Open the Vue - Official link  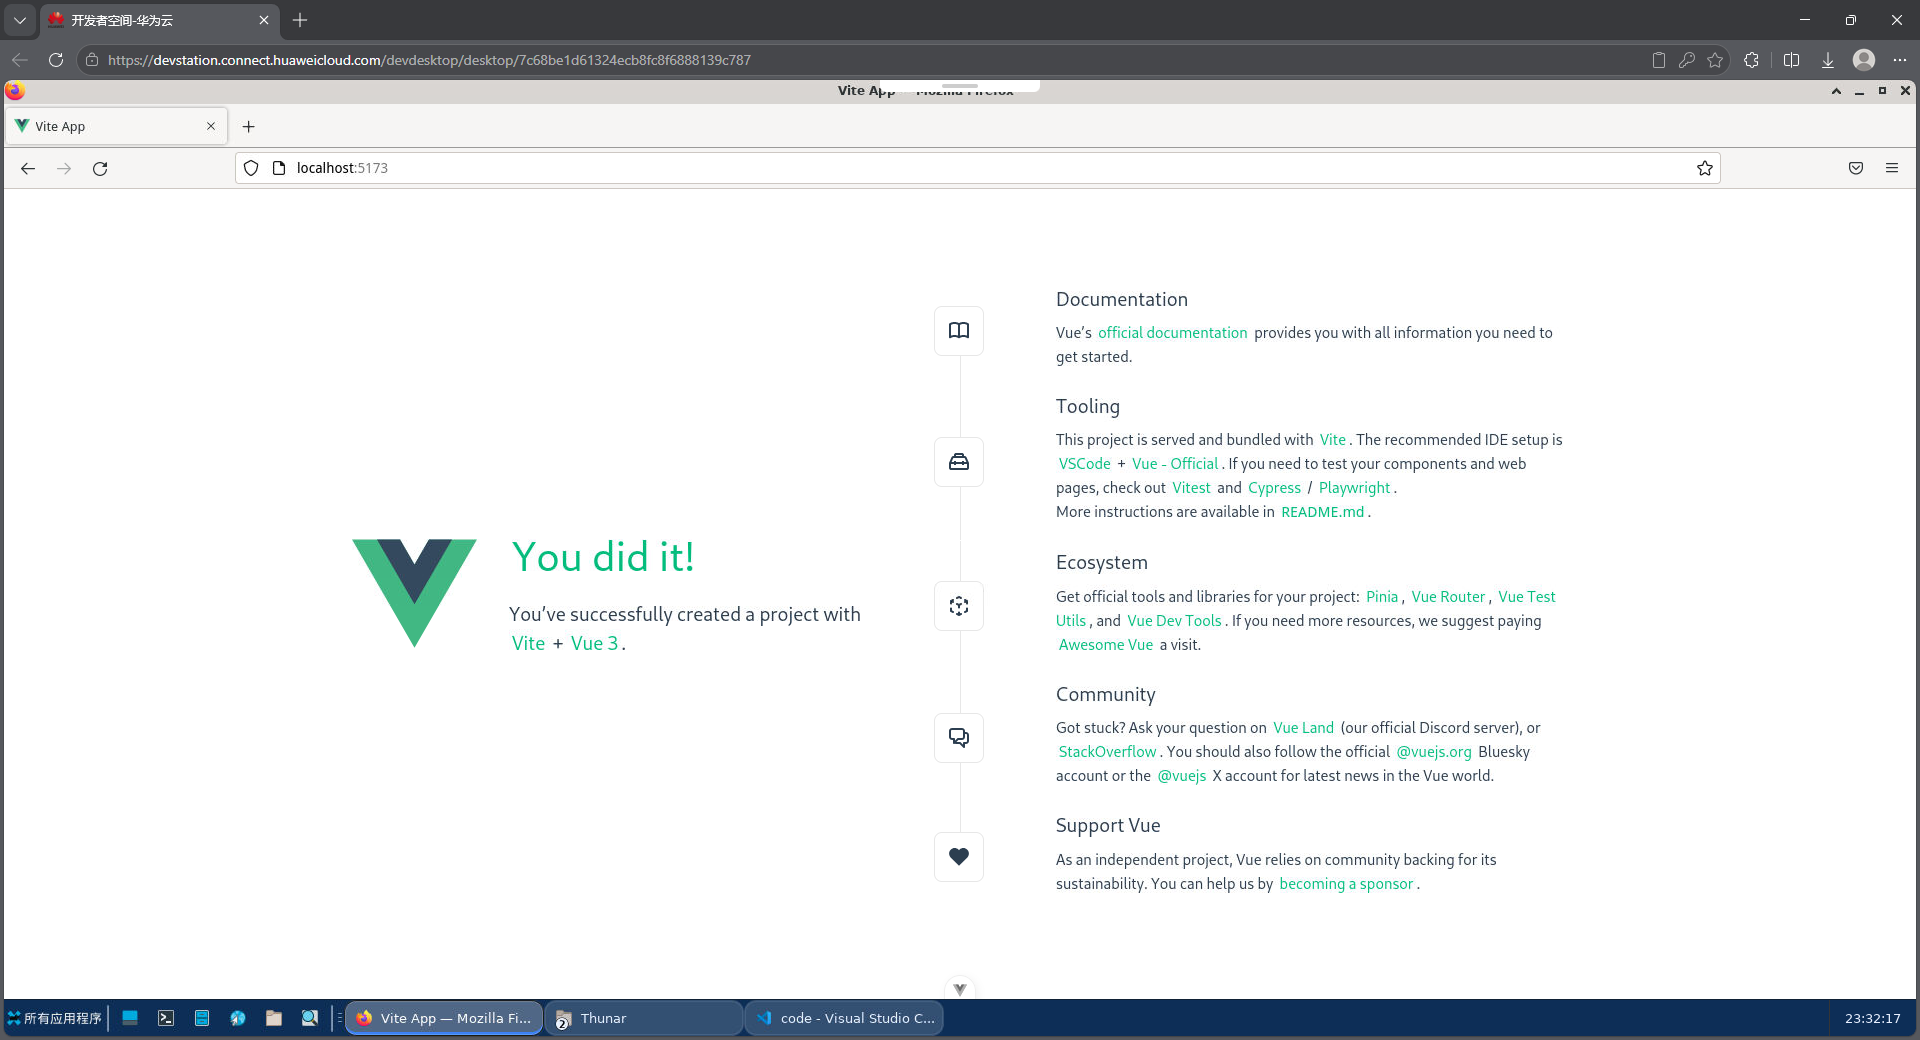coord(1175,464)
